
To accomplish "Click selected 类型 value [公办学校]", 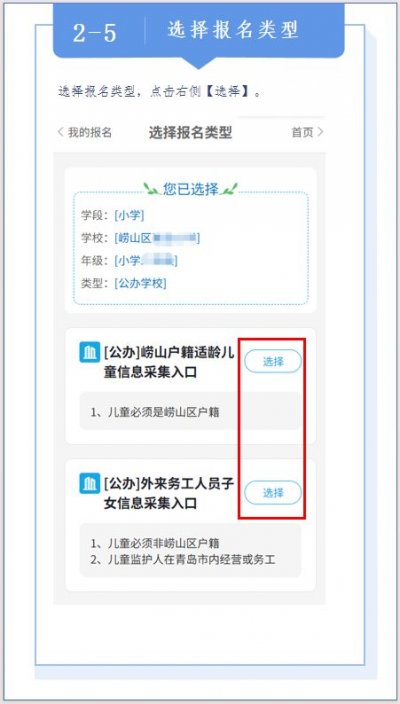I will tap(140, 283).
